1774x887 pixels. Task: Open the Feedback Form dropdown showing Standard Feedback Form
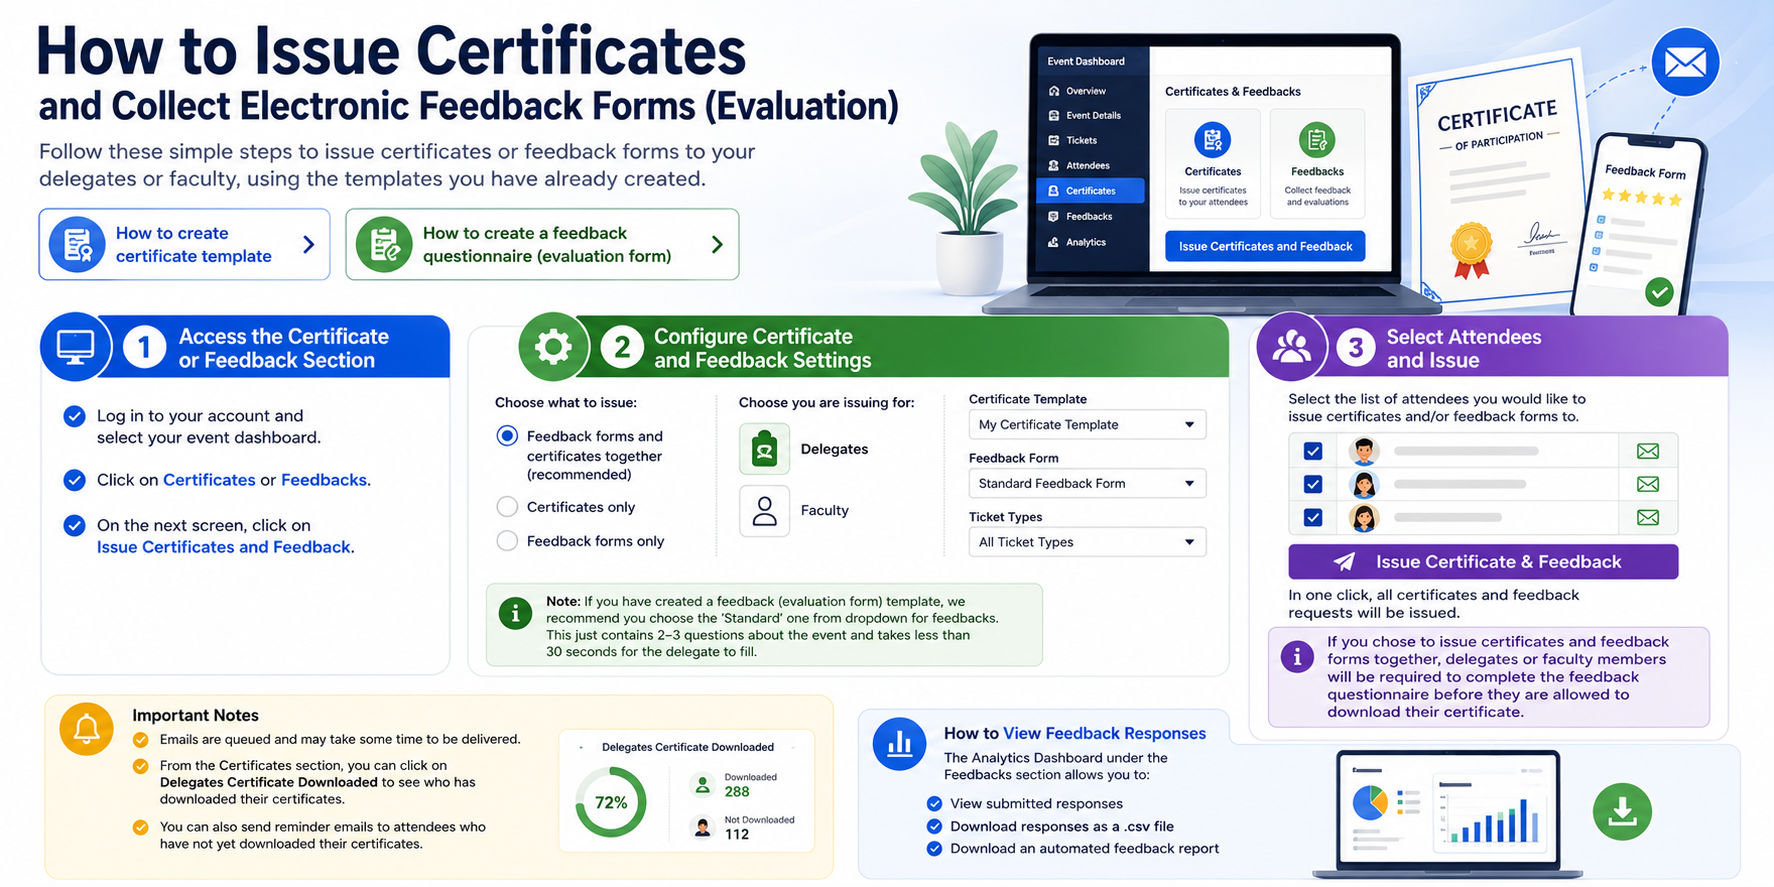pos(1087,483)
